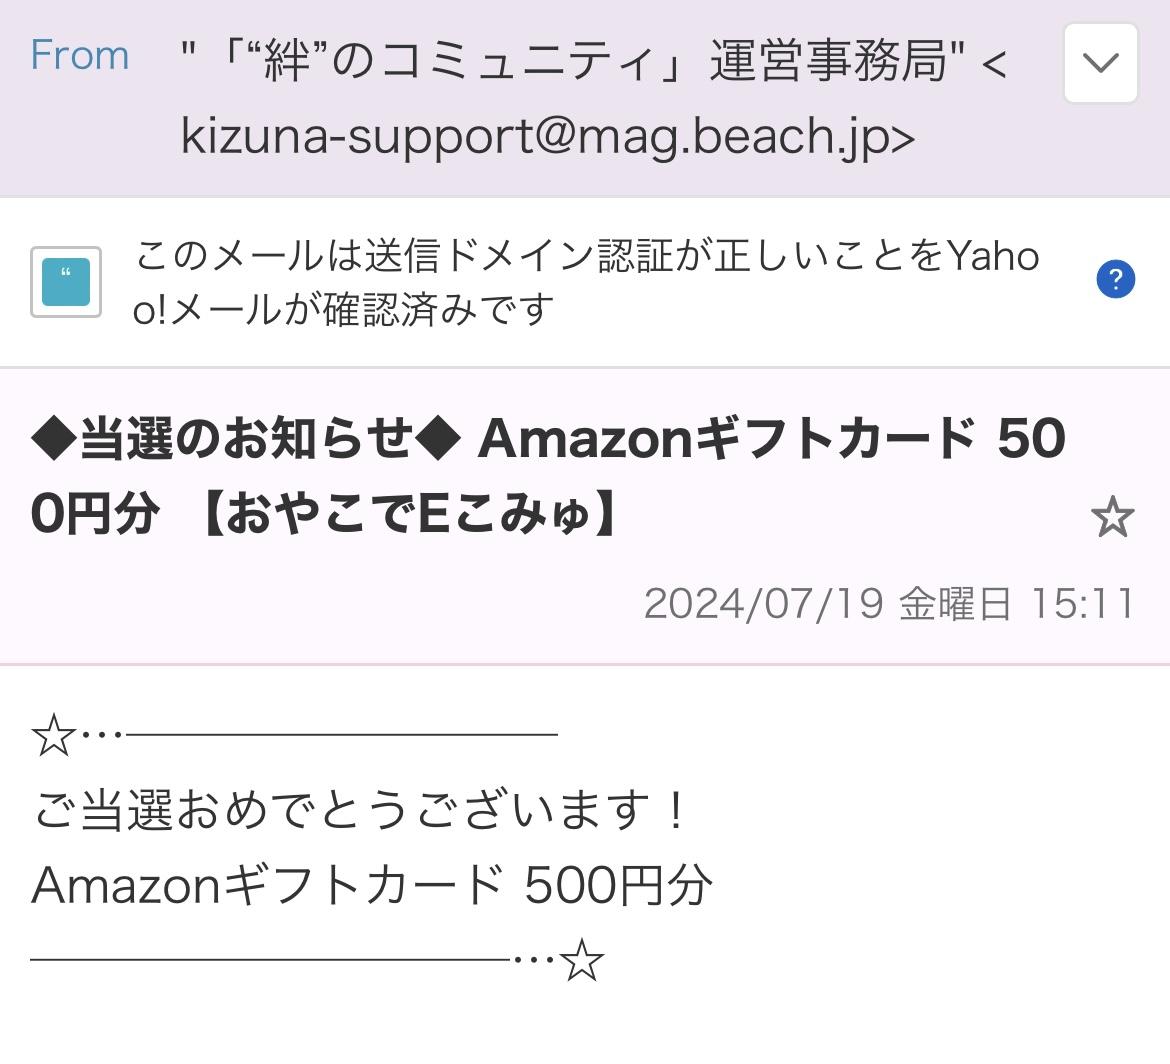
Task: Open the domain authentication help icon
Action: (x=1115, y=280)
